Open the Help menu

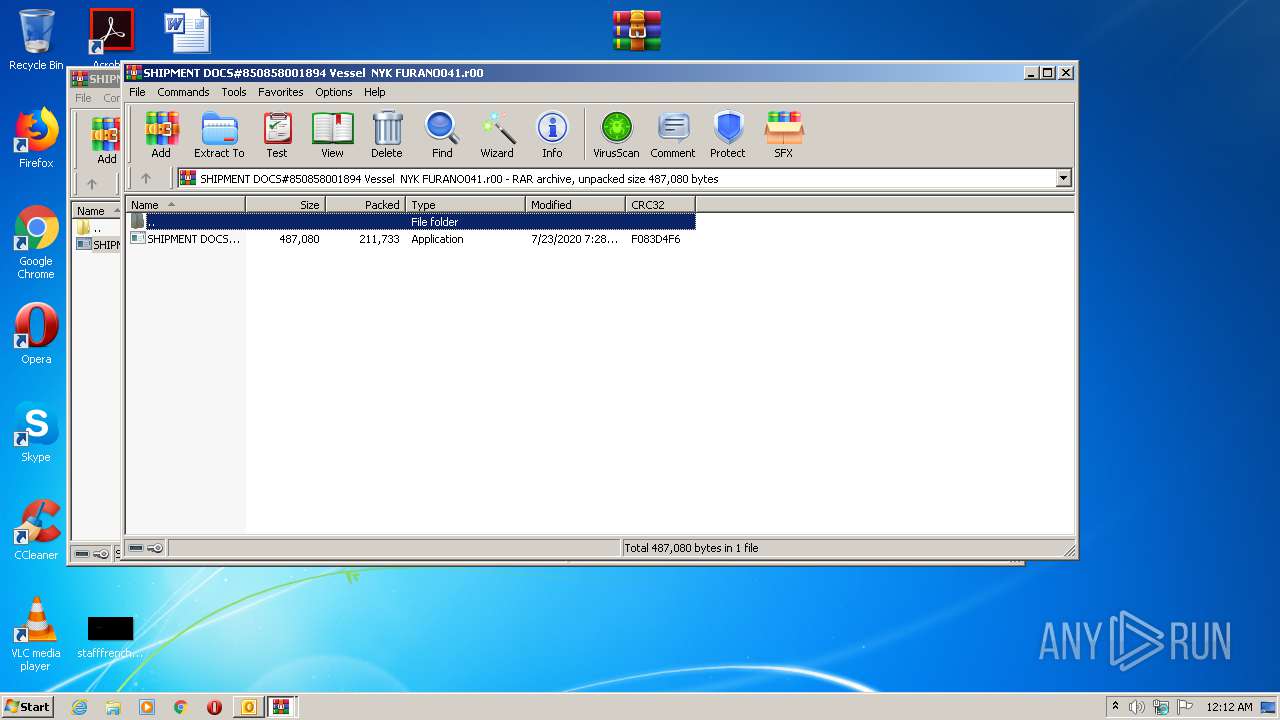[x=375, y=92]
